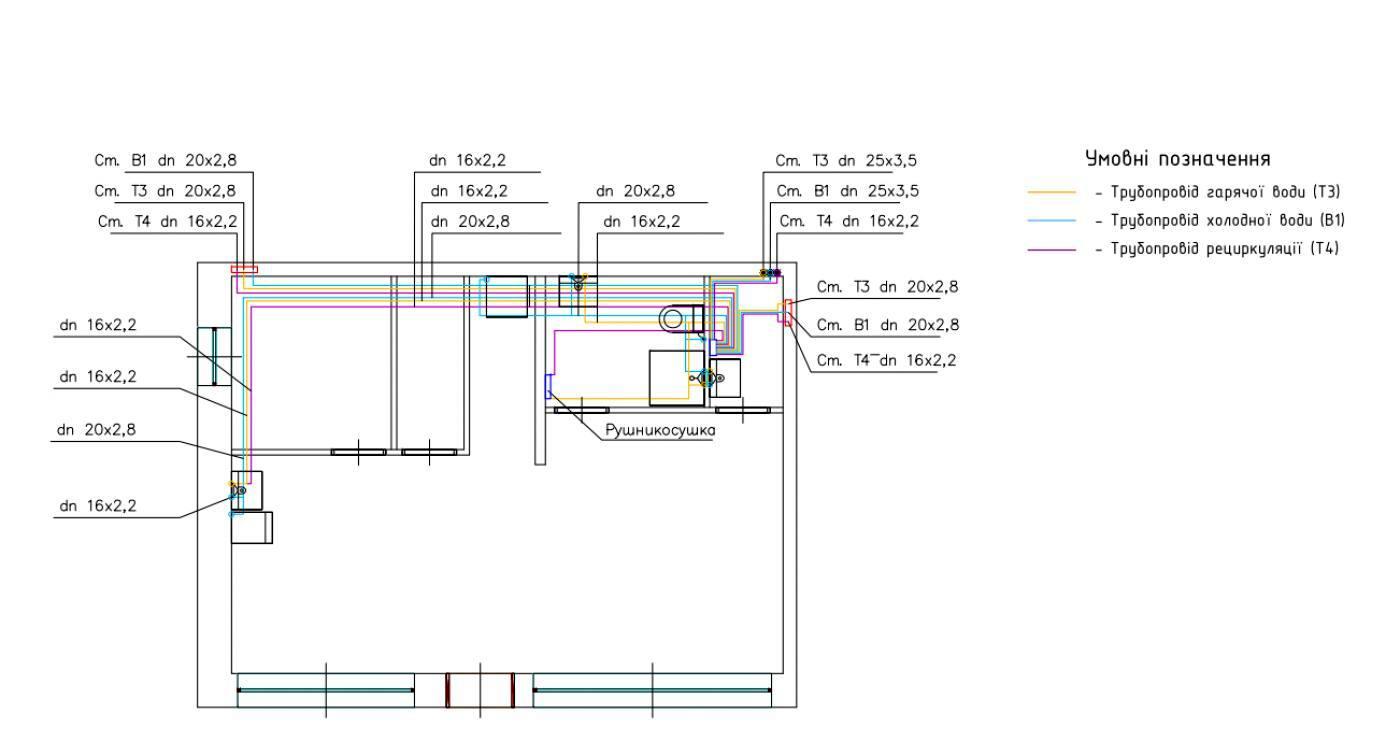Viewport: 1400px width, 742px height.
Task: Select the window symbol on the left wall
Action: coord(213,356)
